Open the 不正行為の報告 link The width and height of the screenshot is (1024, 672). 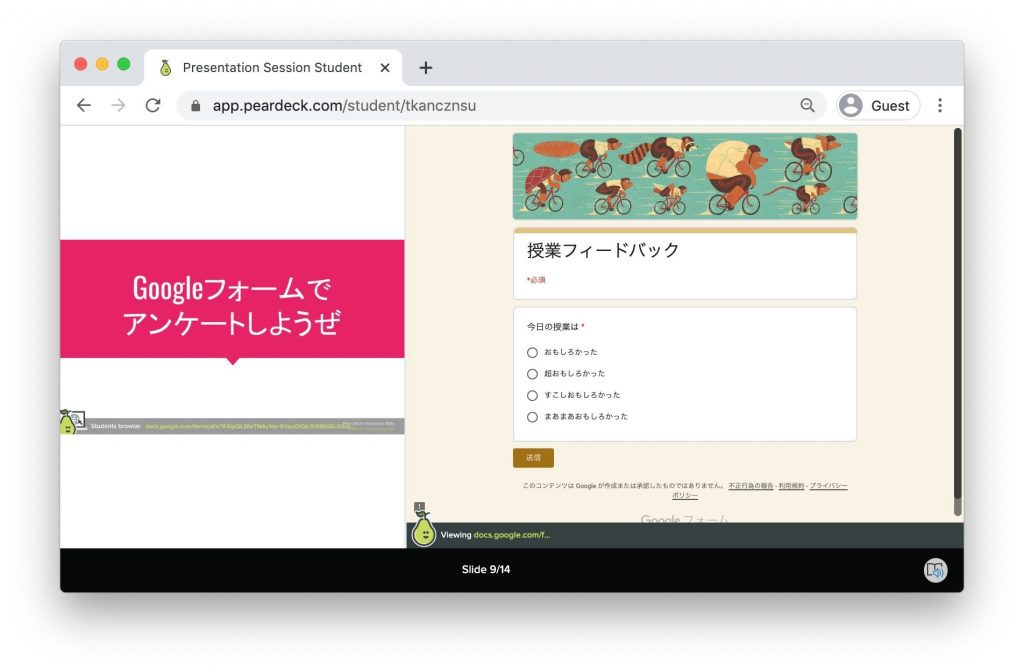tap(750, 486)
